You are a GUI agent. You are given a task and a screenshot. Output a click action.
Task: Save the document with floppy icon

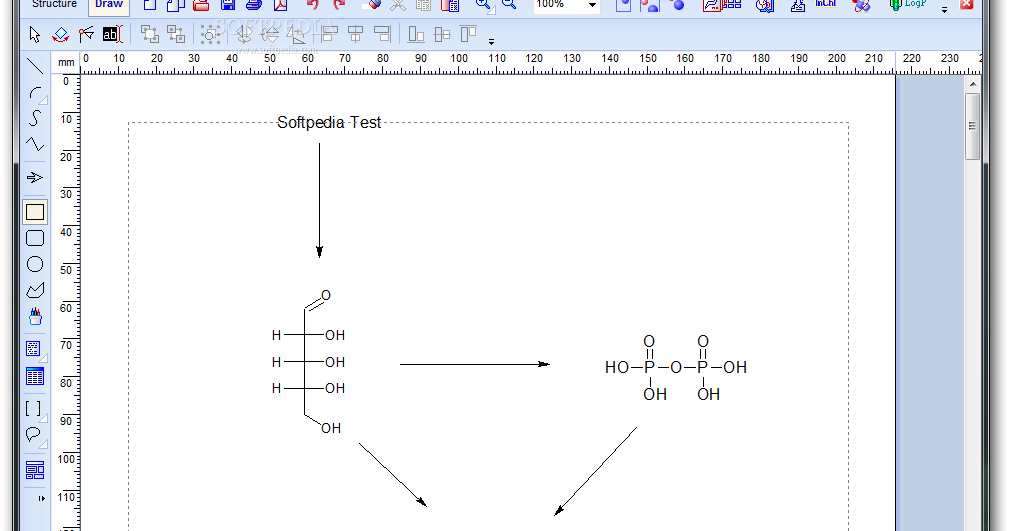227,5
